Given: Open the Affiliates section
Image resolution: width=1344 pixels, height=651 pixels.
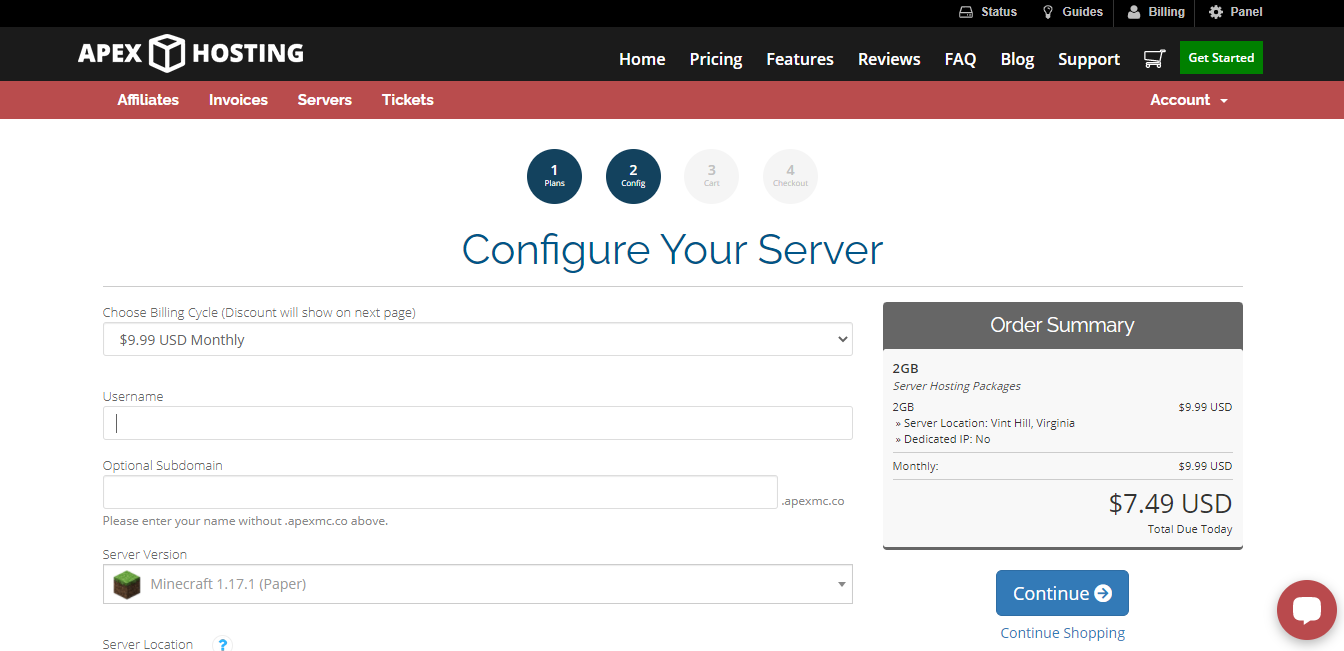Looking at the screenshot, I should click(148, 100).
